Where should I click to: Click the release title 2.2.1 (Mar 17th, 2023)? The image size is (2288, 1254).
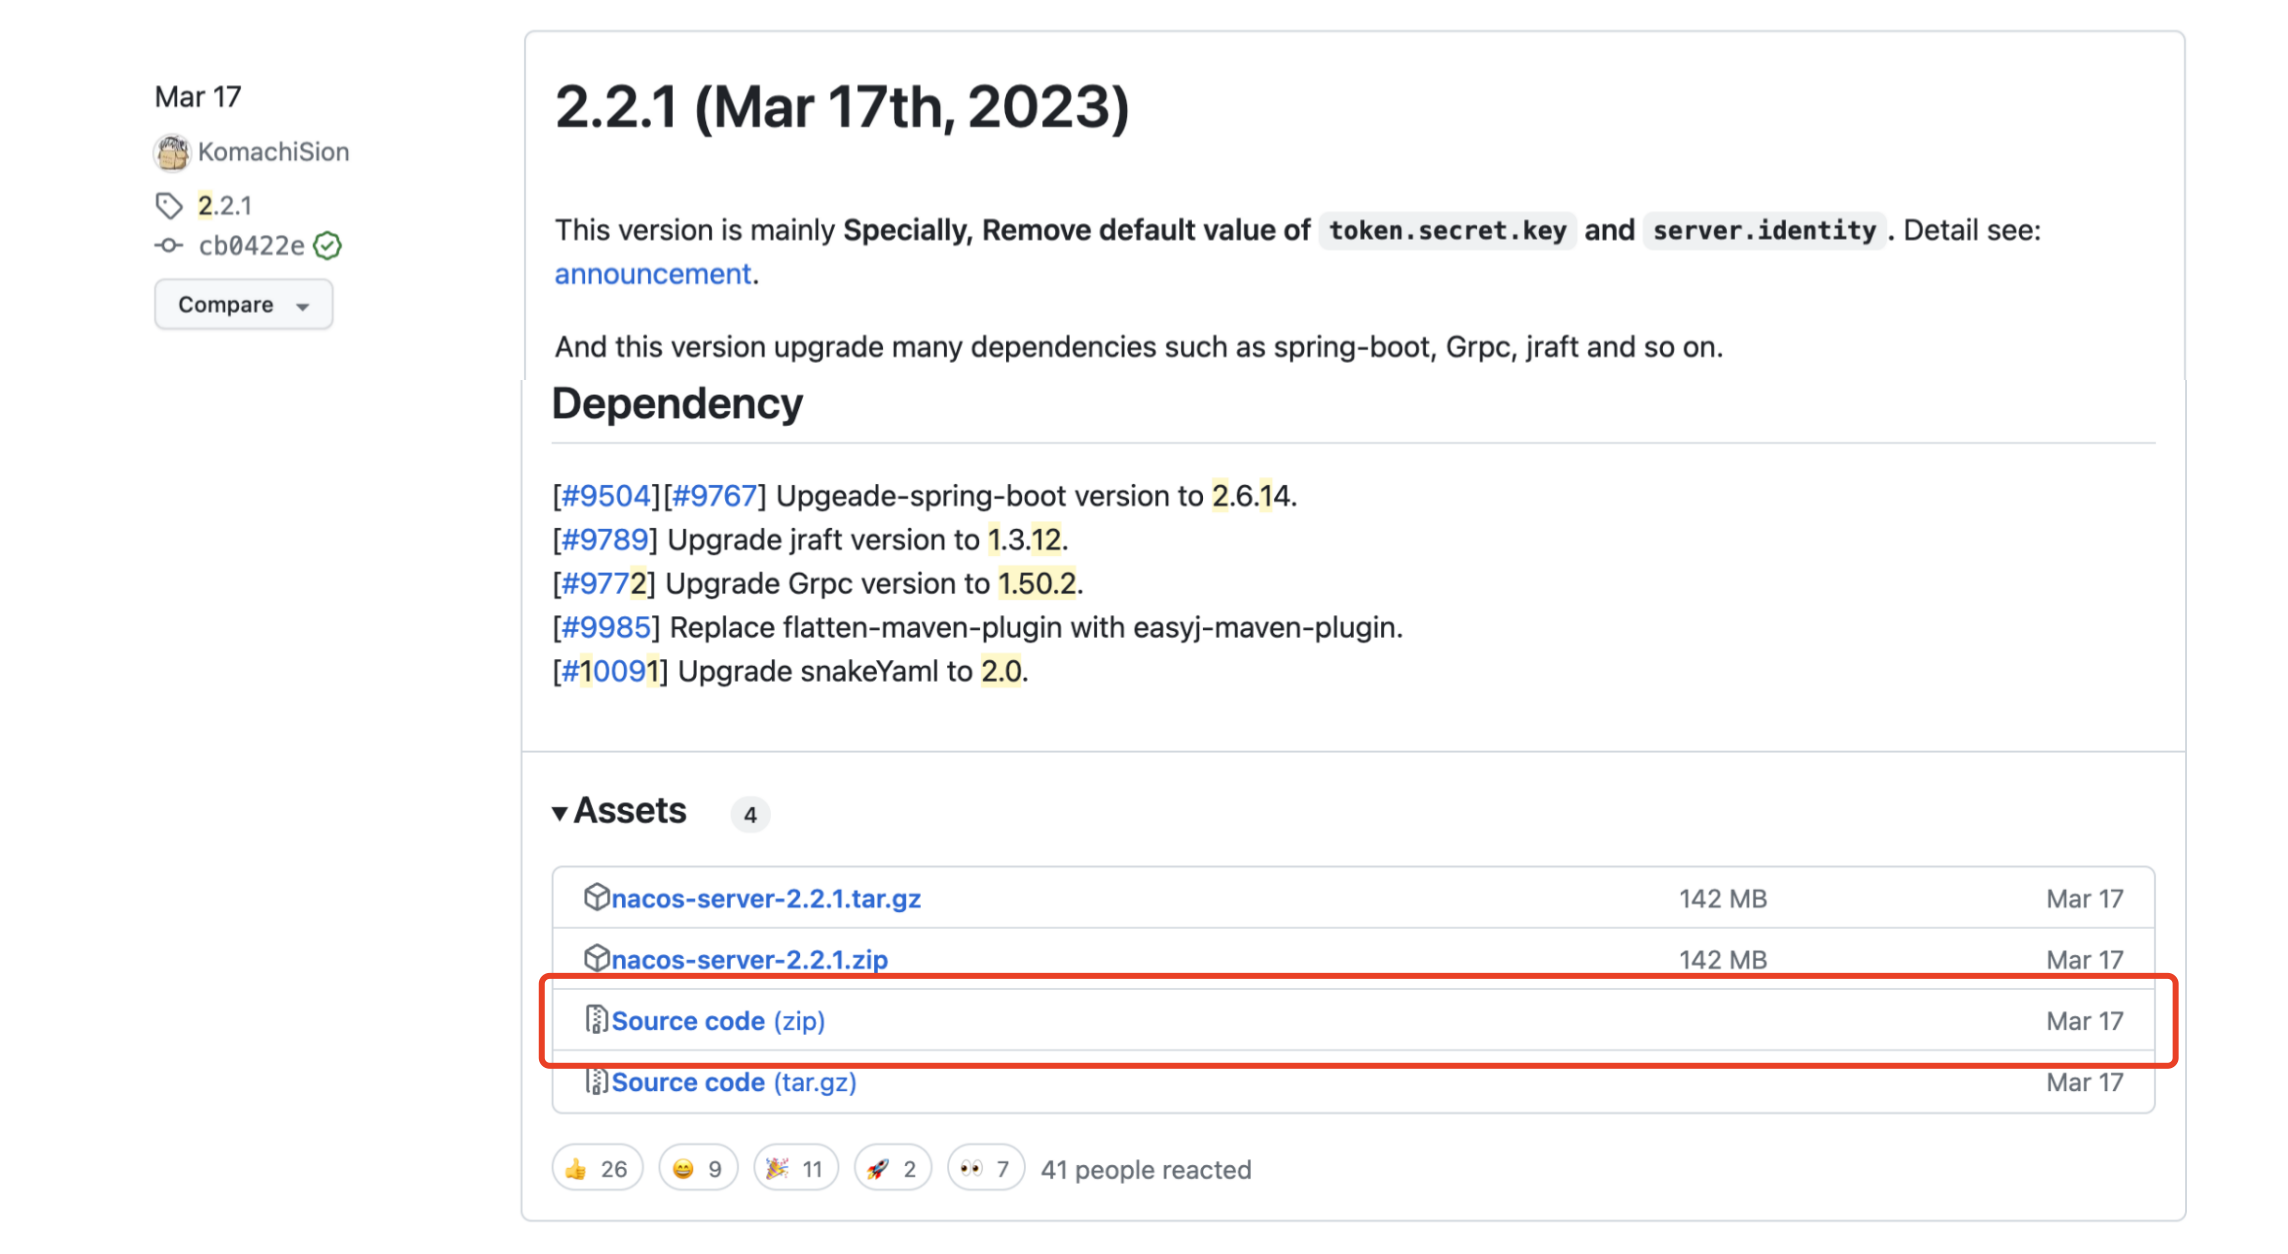[x=842, y=107]
